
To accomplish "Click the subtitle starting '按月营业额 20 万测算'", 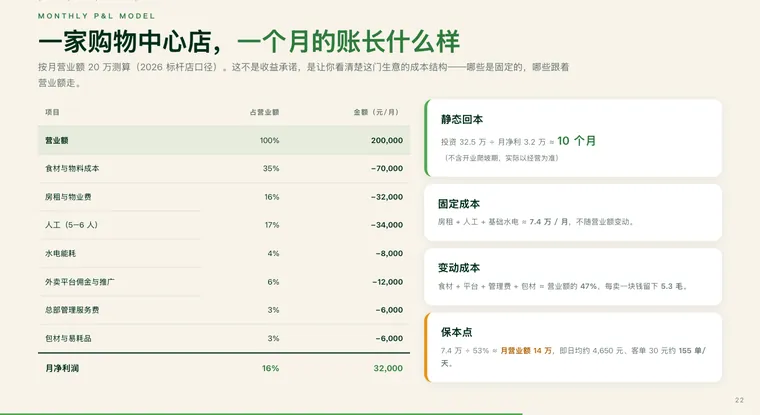I will tap(303, 75).
